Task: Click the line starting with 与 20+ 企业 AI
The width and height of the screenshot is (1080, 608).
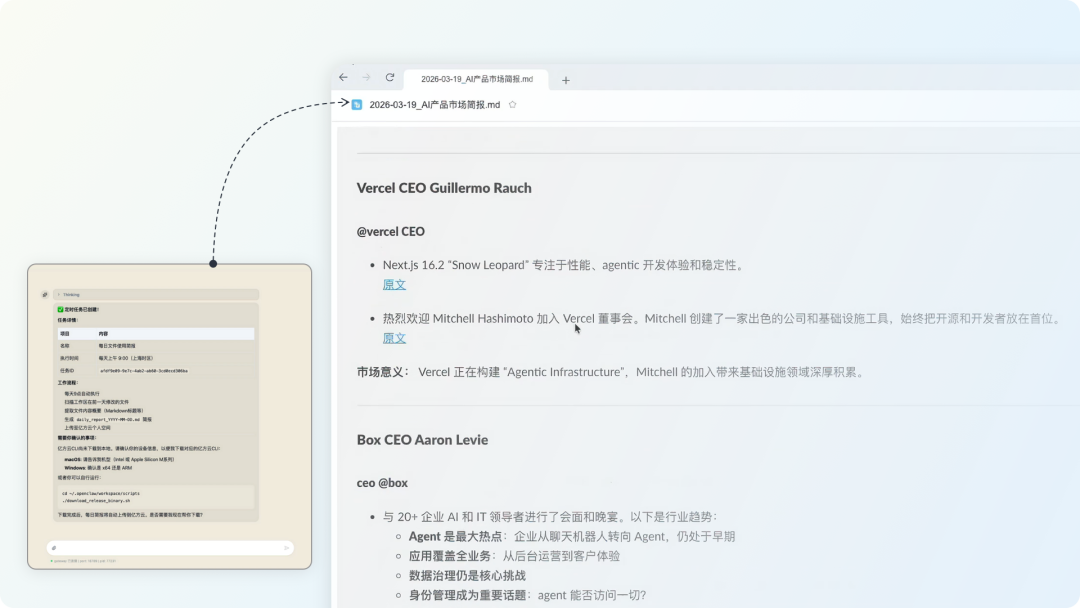Action: point(550,517)
